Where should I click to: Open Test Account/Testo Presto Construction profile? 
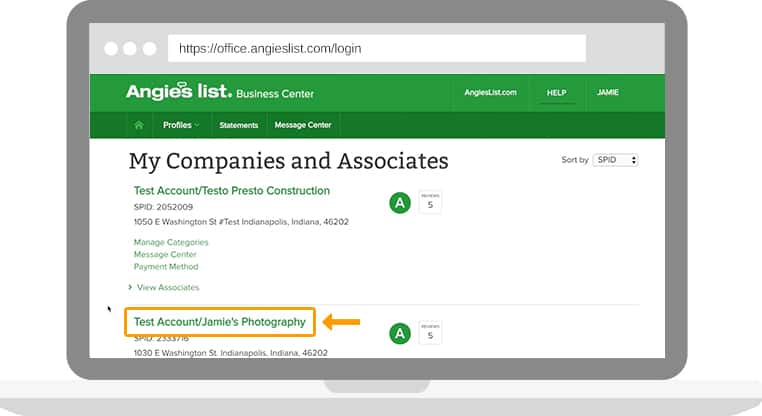[x=232, y=191]
